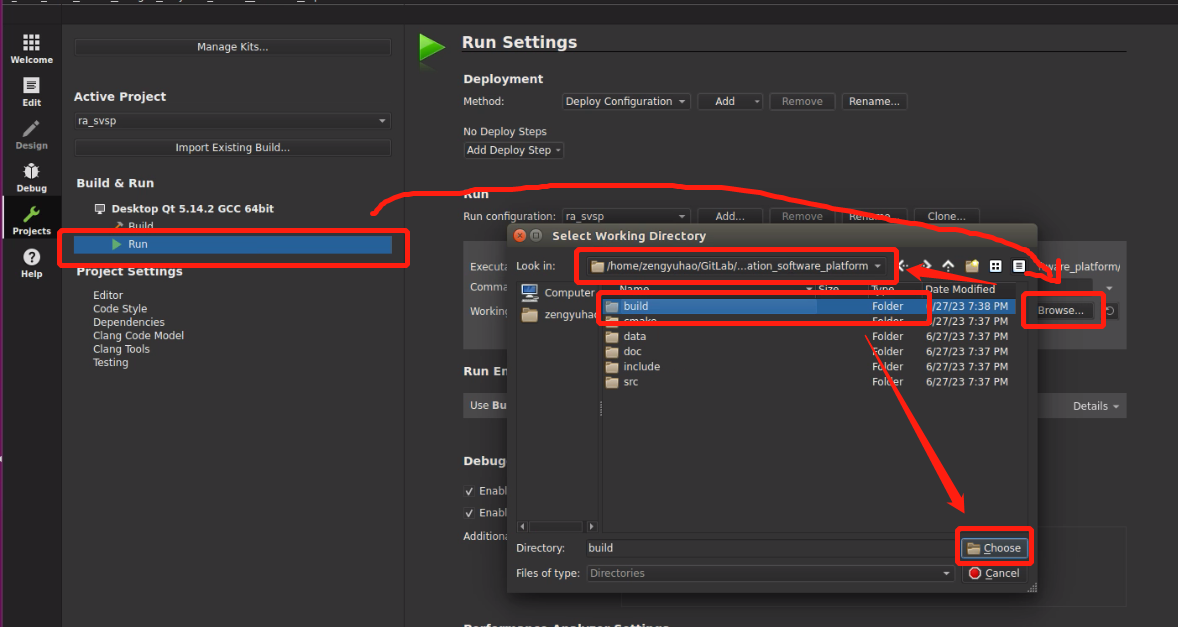Viewport: 1178px width, 627px height.
Task: Open the Files of type dropdown
Action: point(946,573)
